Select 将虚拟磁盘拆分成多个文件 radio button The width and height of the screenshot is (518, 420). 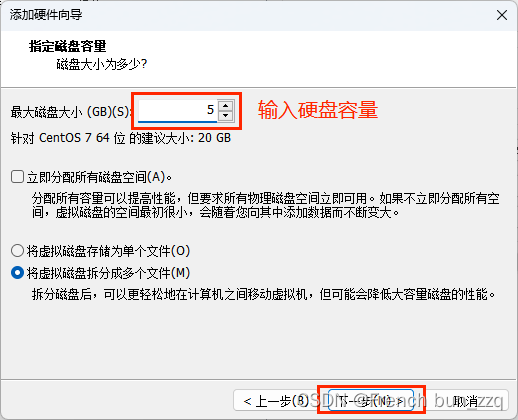pos(17,273)
